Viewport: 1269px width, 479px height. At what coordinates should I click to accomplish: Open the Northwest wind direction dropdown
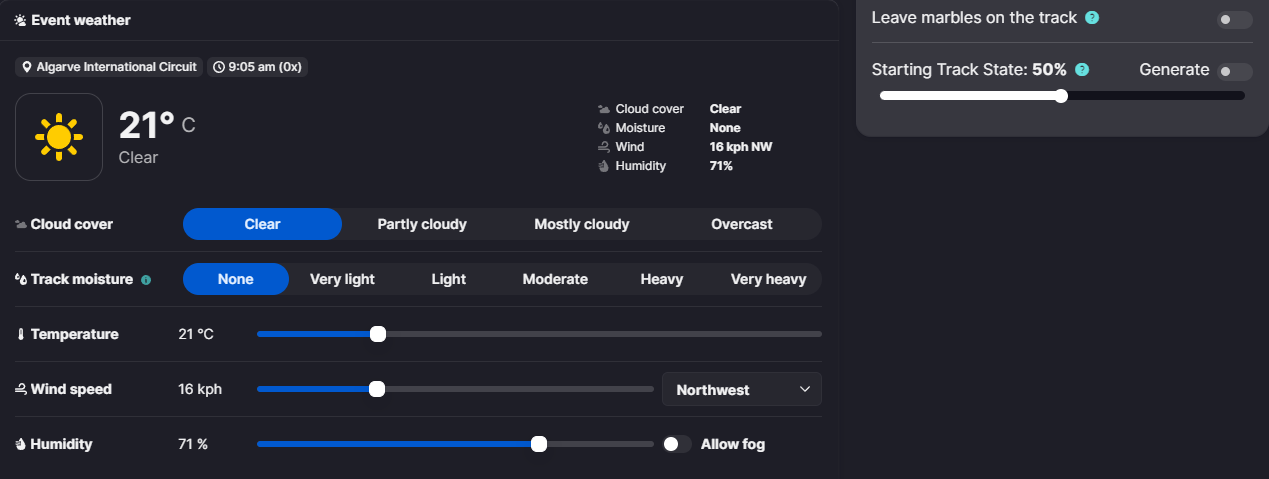(741, 390)
